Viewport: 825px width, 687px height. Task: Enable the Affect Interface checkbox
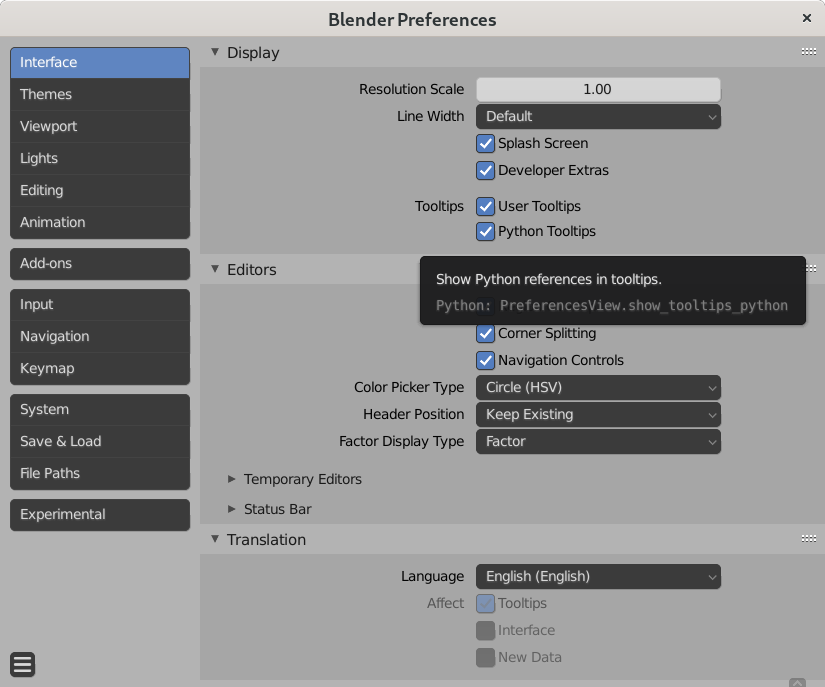pyautogui.click(x=485, y=630)
